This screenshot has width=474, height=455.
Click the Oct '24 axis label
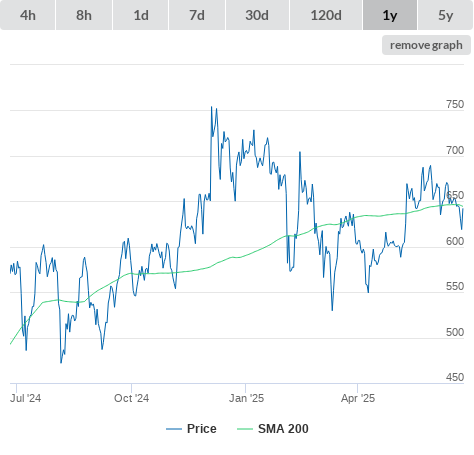point(131,398)
